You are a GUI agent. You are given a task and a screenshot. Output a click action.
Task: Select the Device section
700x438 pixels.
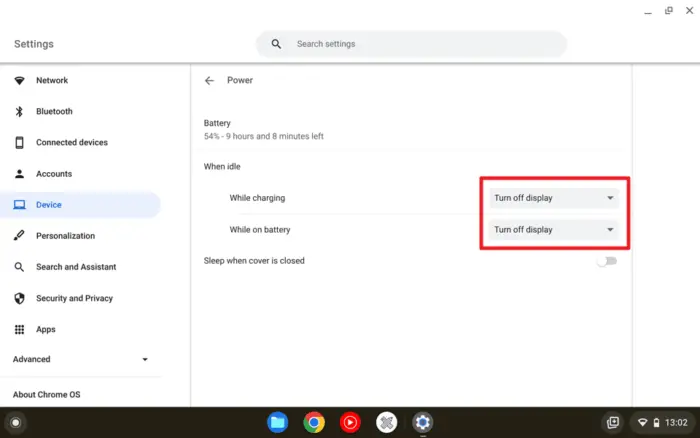click(80, 204)
